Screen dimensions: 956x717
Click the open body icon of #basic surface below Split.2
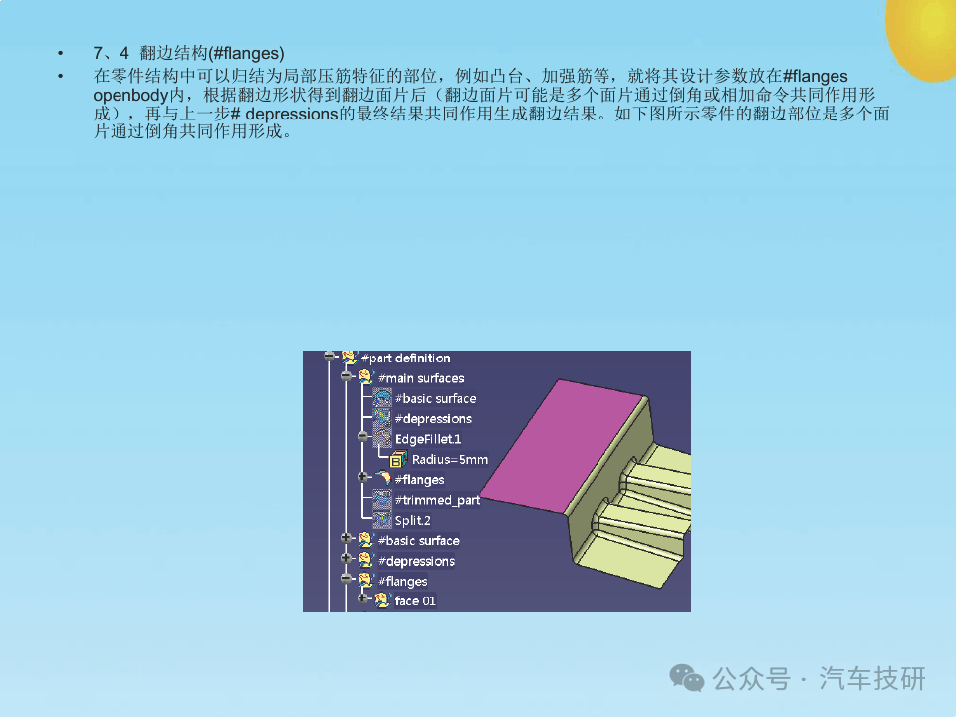pos(365,540)
